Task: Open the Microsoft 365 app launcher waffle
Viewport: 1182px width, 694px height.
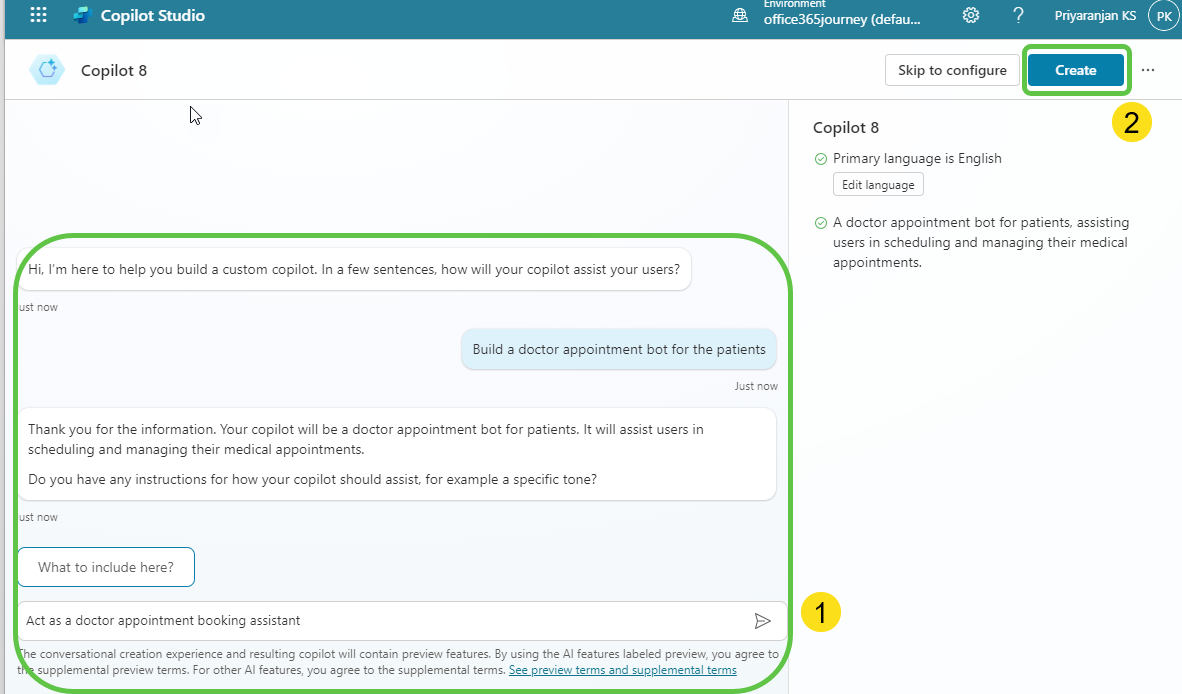Action: point(38,14)
